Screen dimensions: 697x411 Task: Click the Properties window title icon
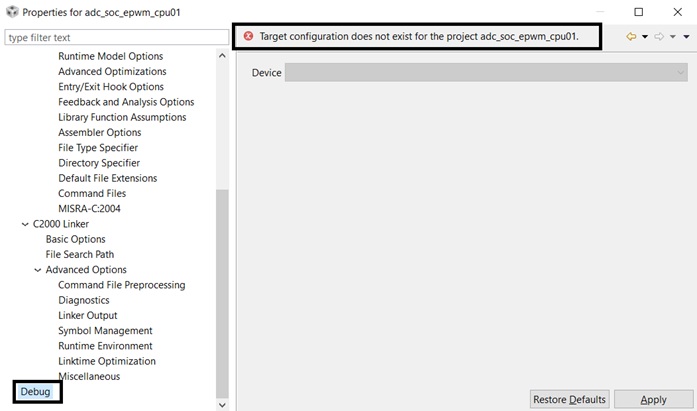pyautogui.click(x=11, y=12)
